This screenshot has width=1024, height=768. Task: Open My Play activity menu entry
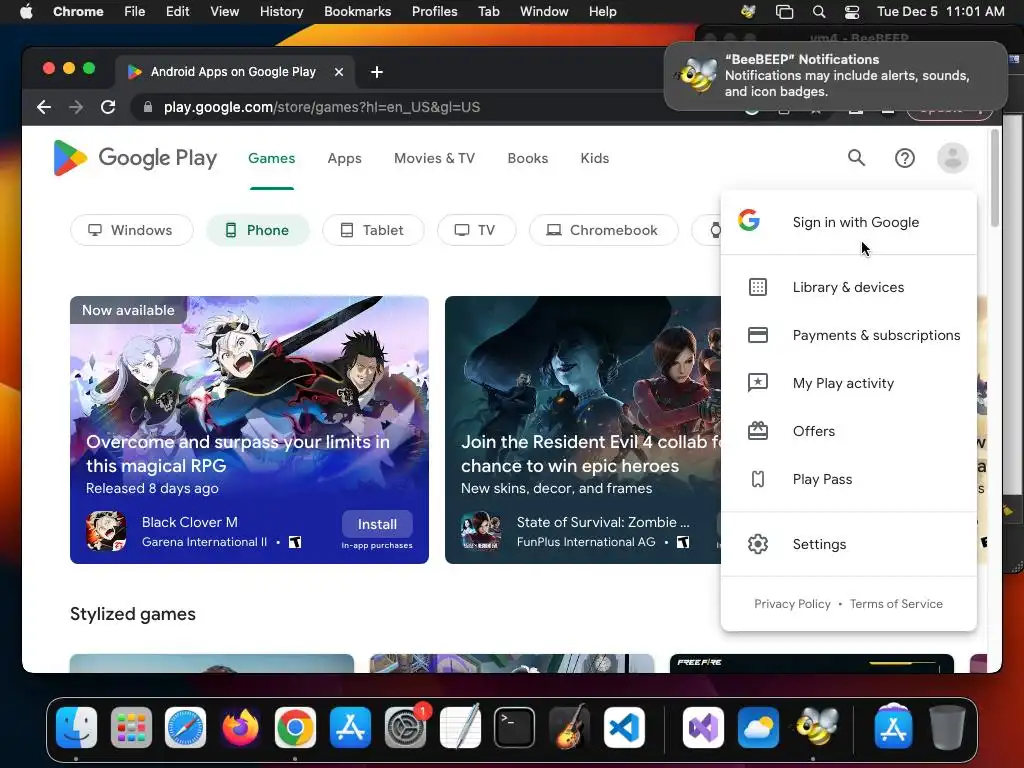(x=848, y=383)
